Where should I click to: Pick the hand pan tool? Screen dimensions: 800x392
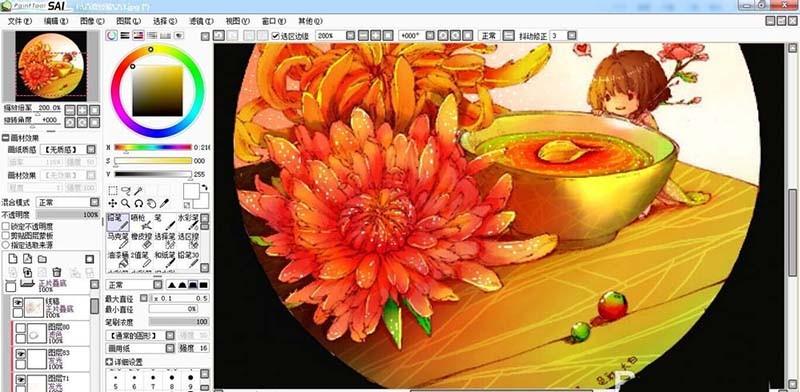coord(151,203)
